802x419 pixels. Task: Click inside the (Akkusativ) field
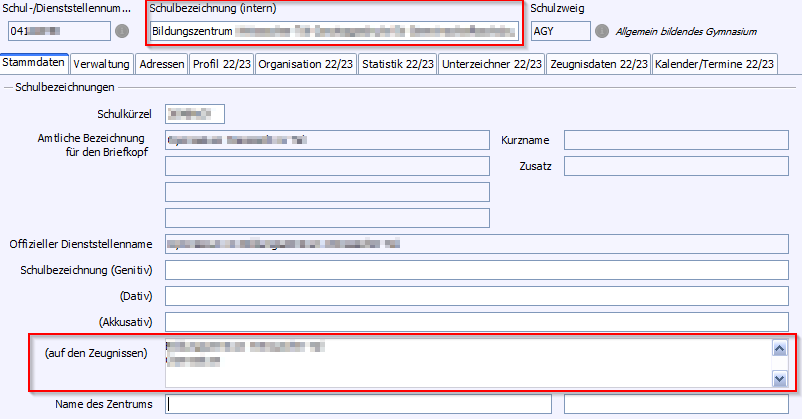coord(481,322)
